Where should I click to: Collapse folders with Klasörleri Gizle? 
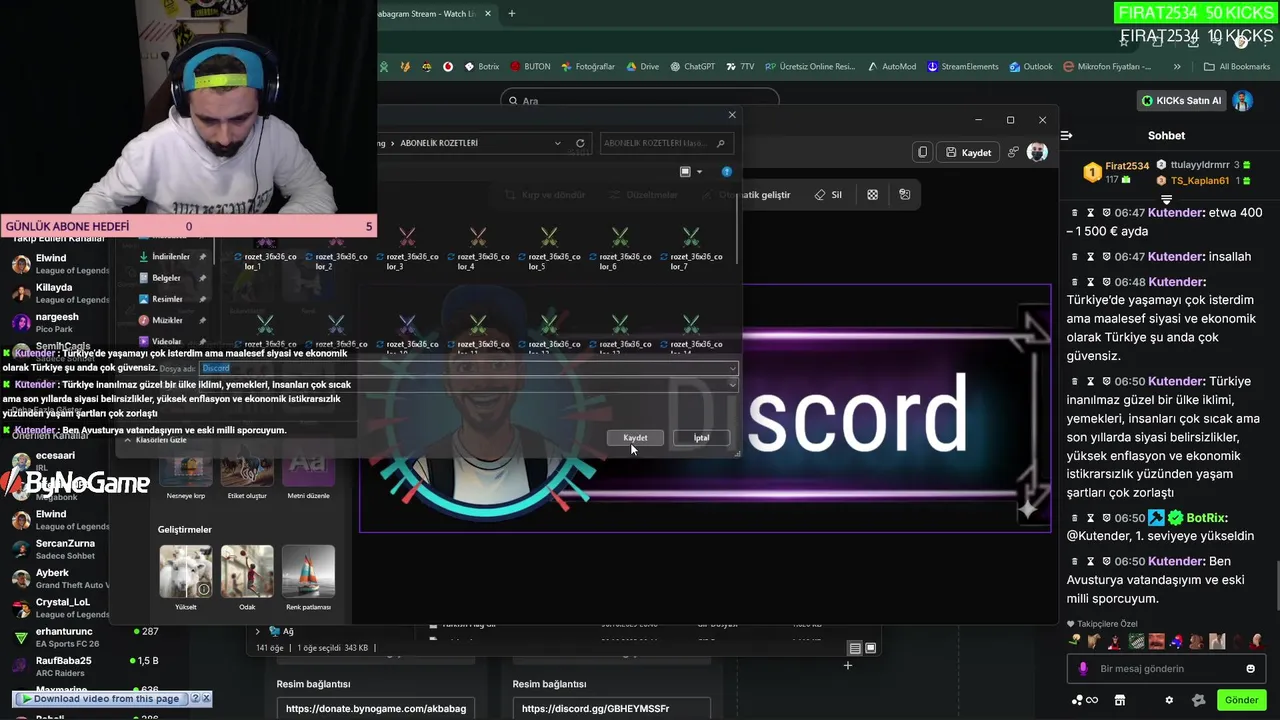pos(156,440)
